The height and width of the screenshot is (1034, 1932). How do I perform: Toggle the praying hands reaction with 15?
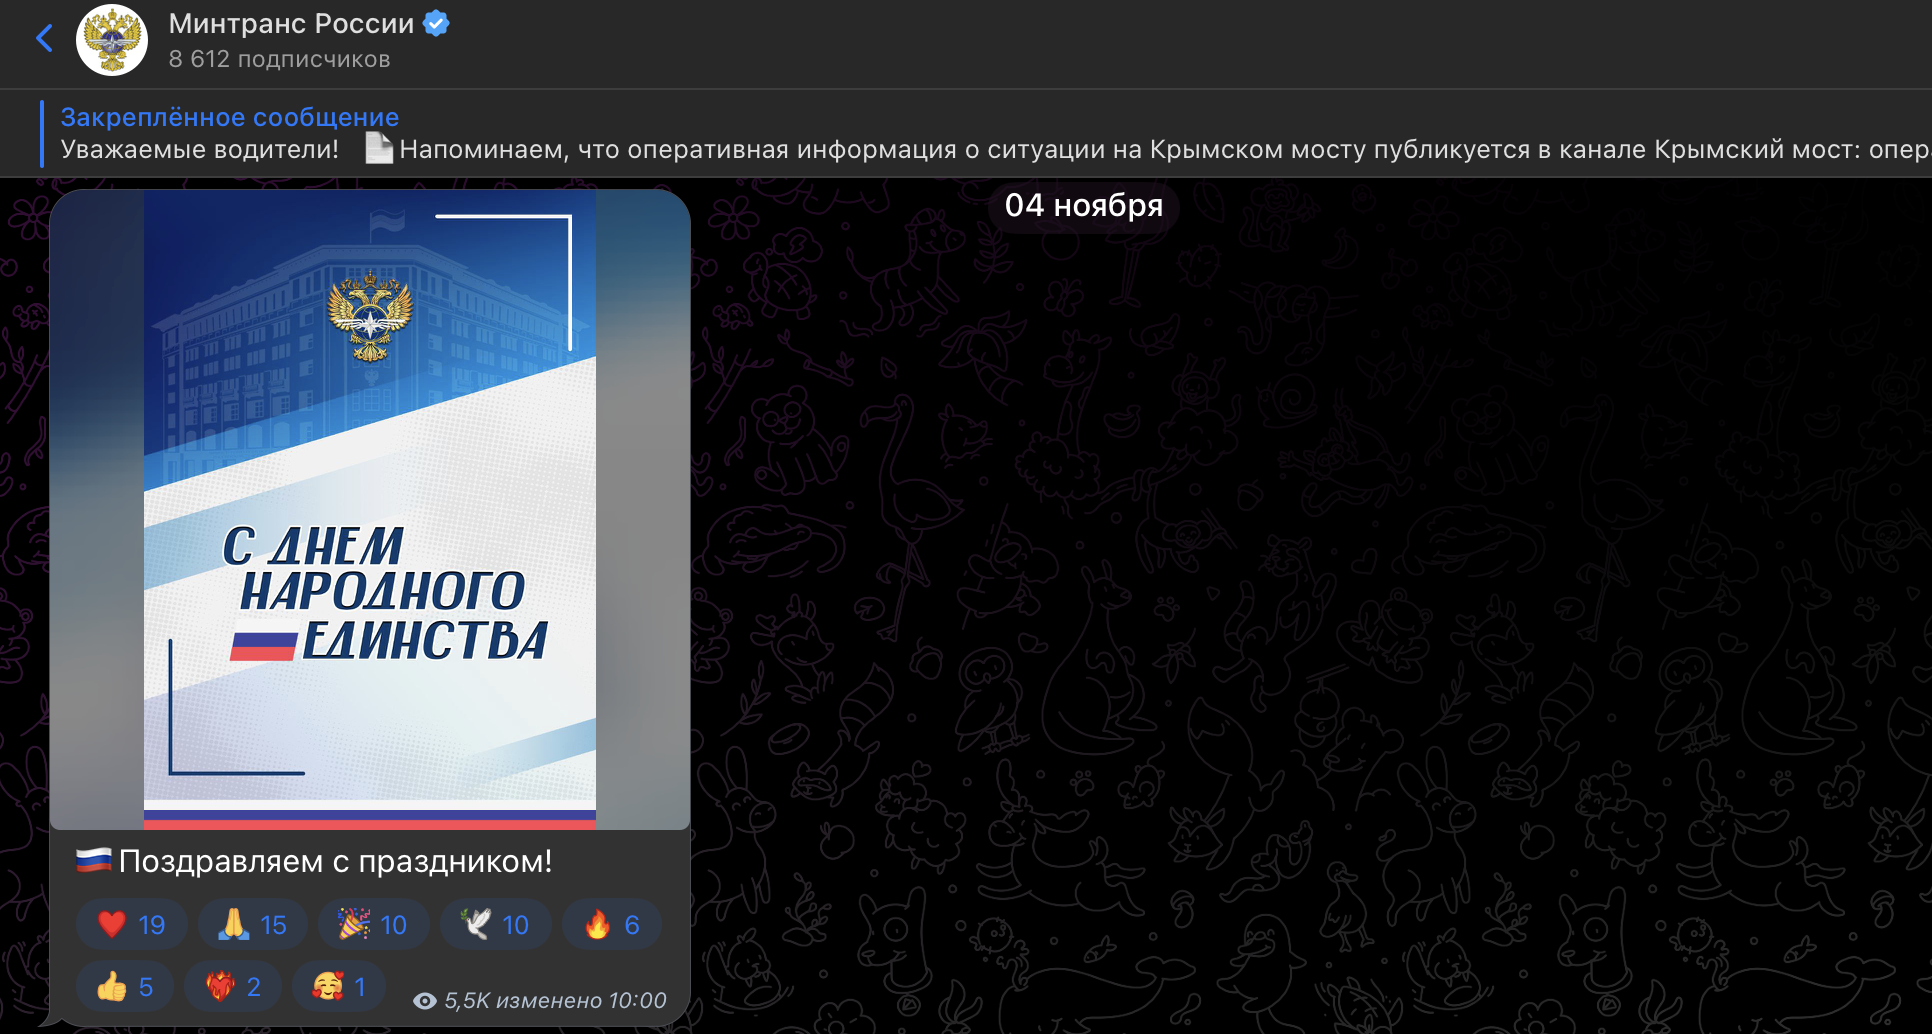[253, 925]
